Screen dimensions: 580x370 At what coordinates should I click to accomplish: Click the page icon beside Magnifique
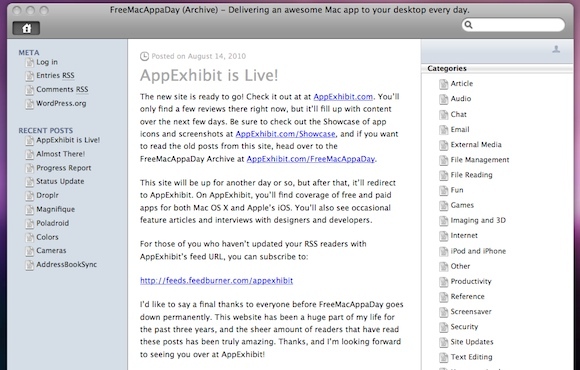29,210
